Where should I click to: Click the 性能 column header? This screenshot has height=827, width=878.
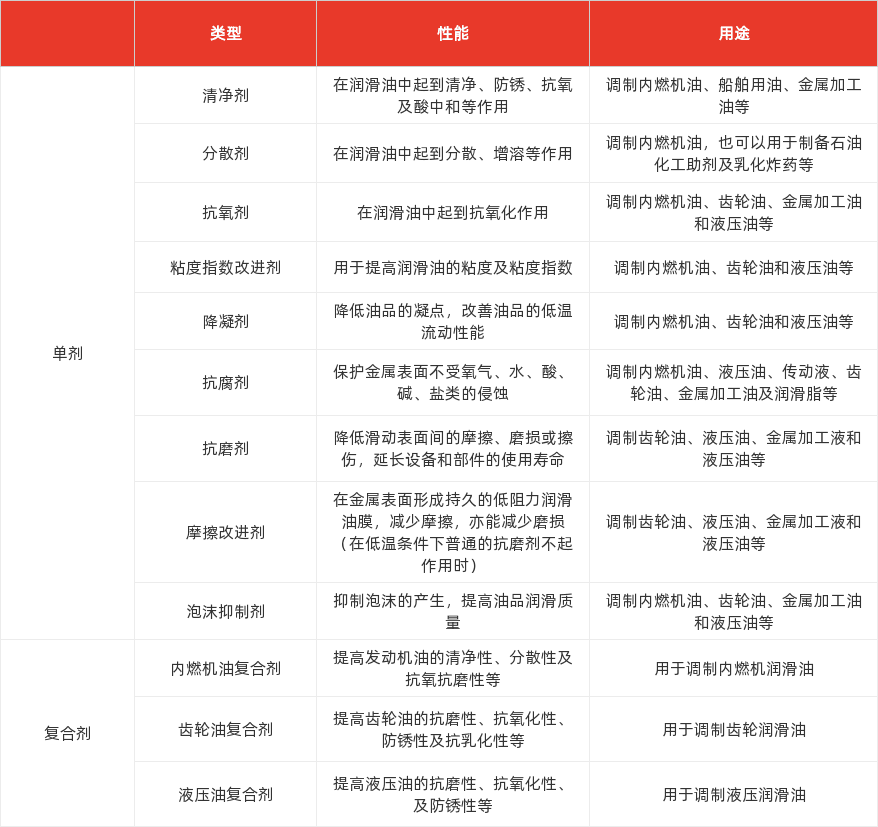453,34
